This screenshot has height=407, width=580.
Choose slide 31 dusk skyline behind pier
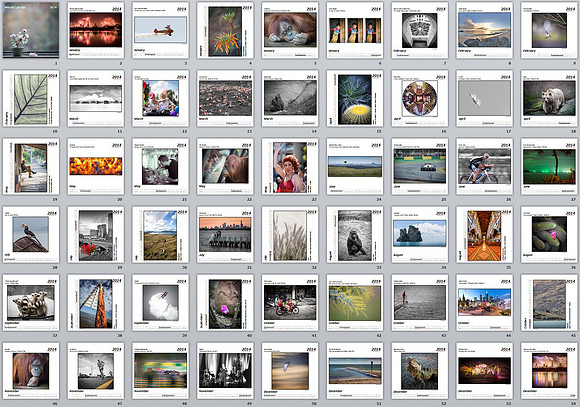[225, 235]
